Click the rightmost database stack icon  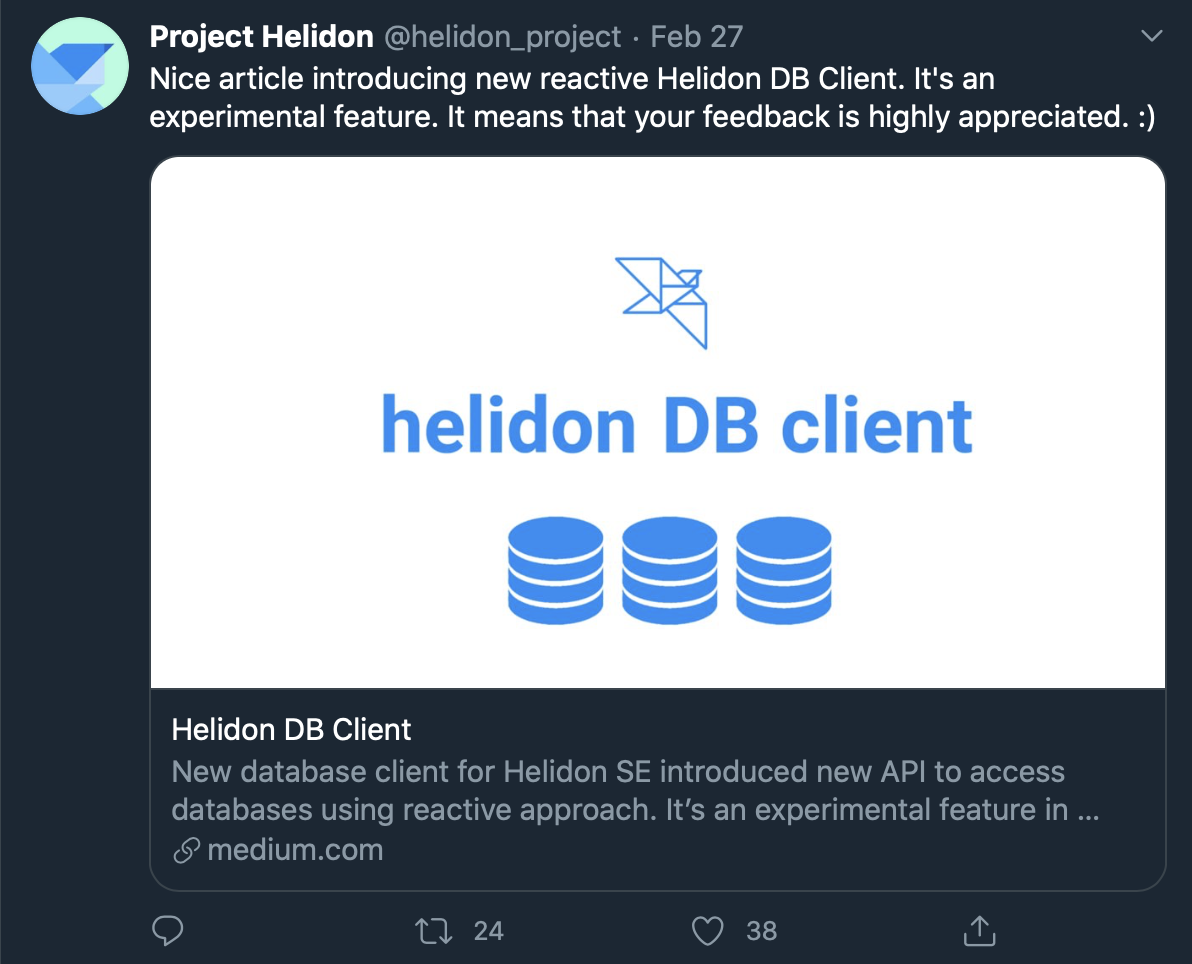coord(784,569)
